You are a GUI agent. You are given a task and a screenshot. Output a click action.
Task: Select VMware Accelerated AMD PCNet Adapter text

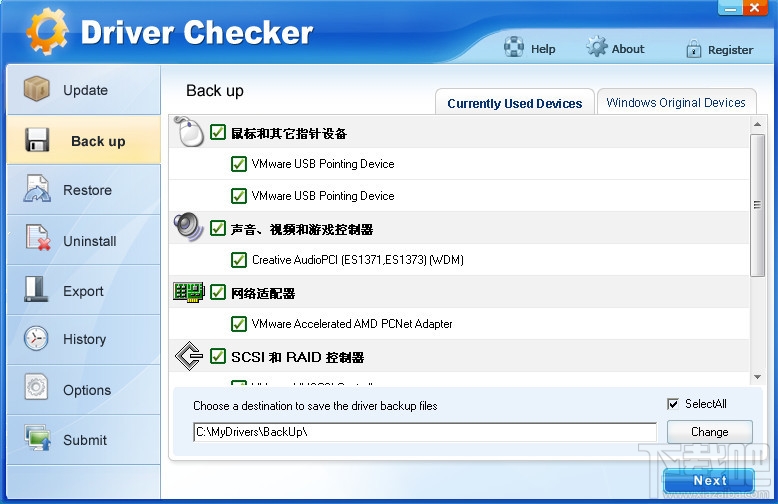[x=352, y=323]
